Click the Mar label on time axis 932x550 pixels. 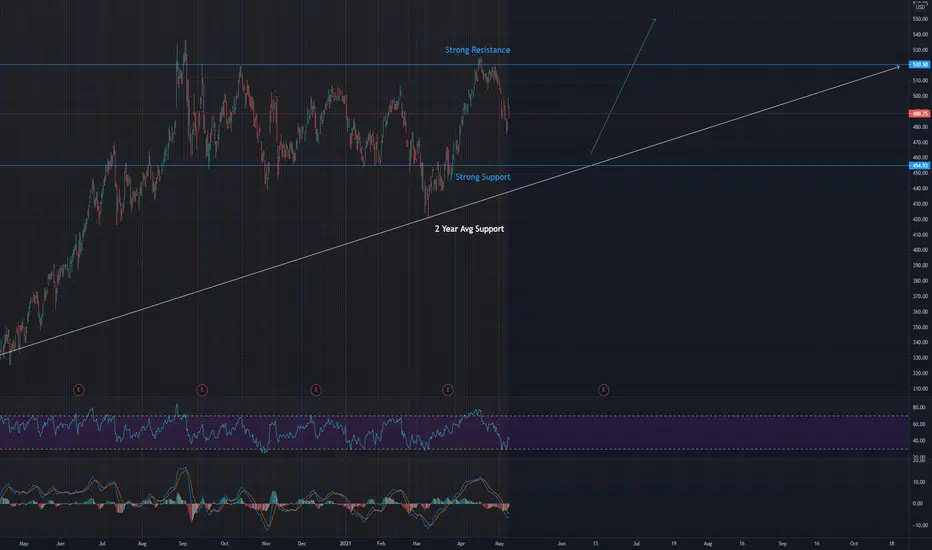tap(417, 543)
